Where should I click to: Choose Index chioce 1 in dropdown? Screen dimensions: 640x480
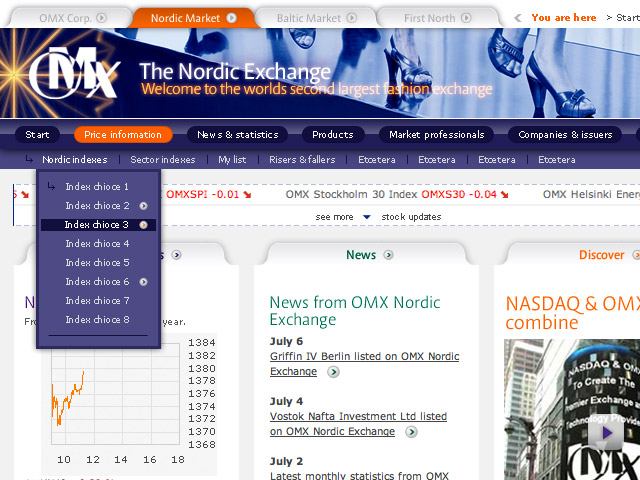pos(98,187)
